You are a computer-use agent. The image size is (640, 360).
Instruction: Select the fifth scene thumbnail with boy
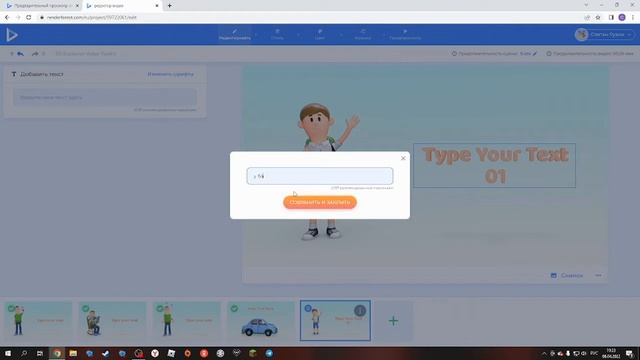point(336,321)
